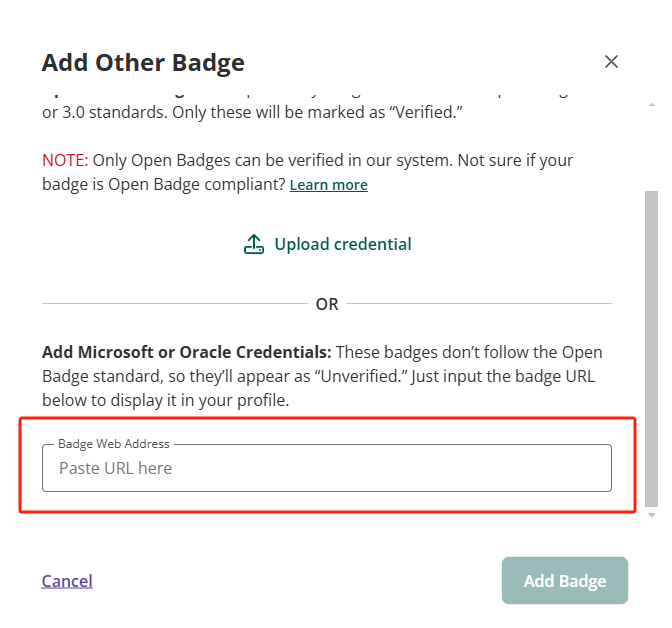Click the Add Other Badge heading

[x=143, y=63]
